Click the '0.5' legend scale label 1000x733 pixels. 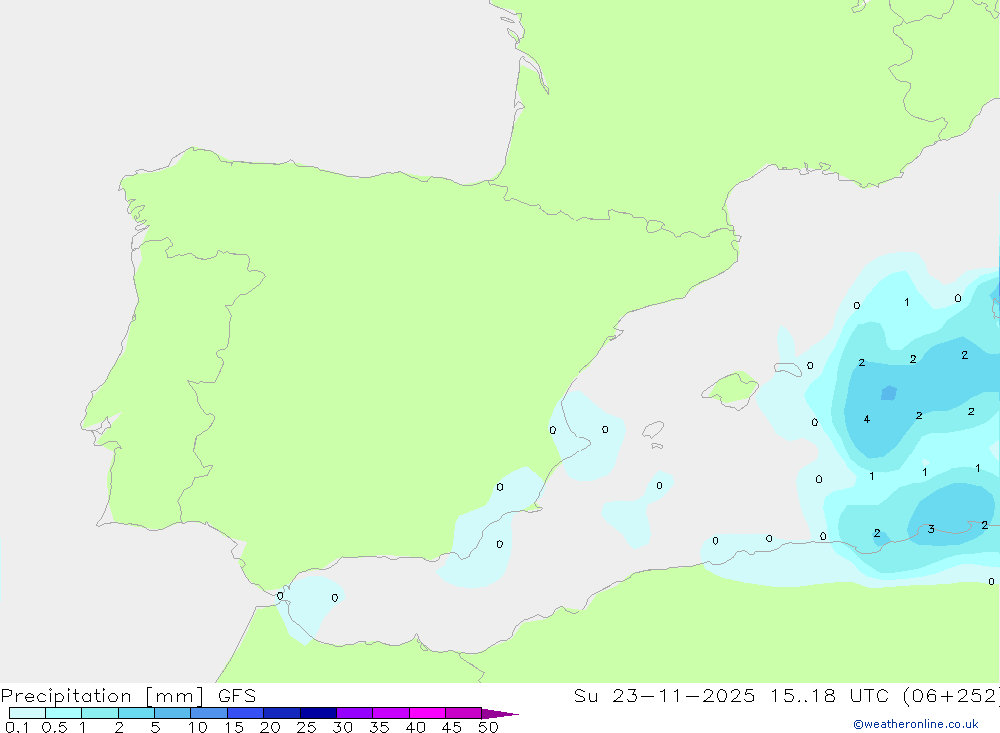tap(54, 727)
